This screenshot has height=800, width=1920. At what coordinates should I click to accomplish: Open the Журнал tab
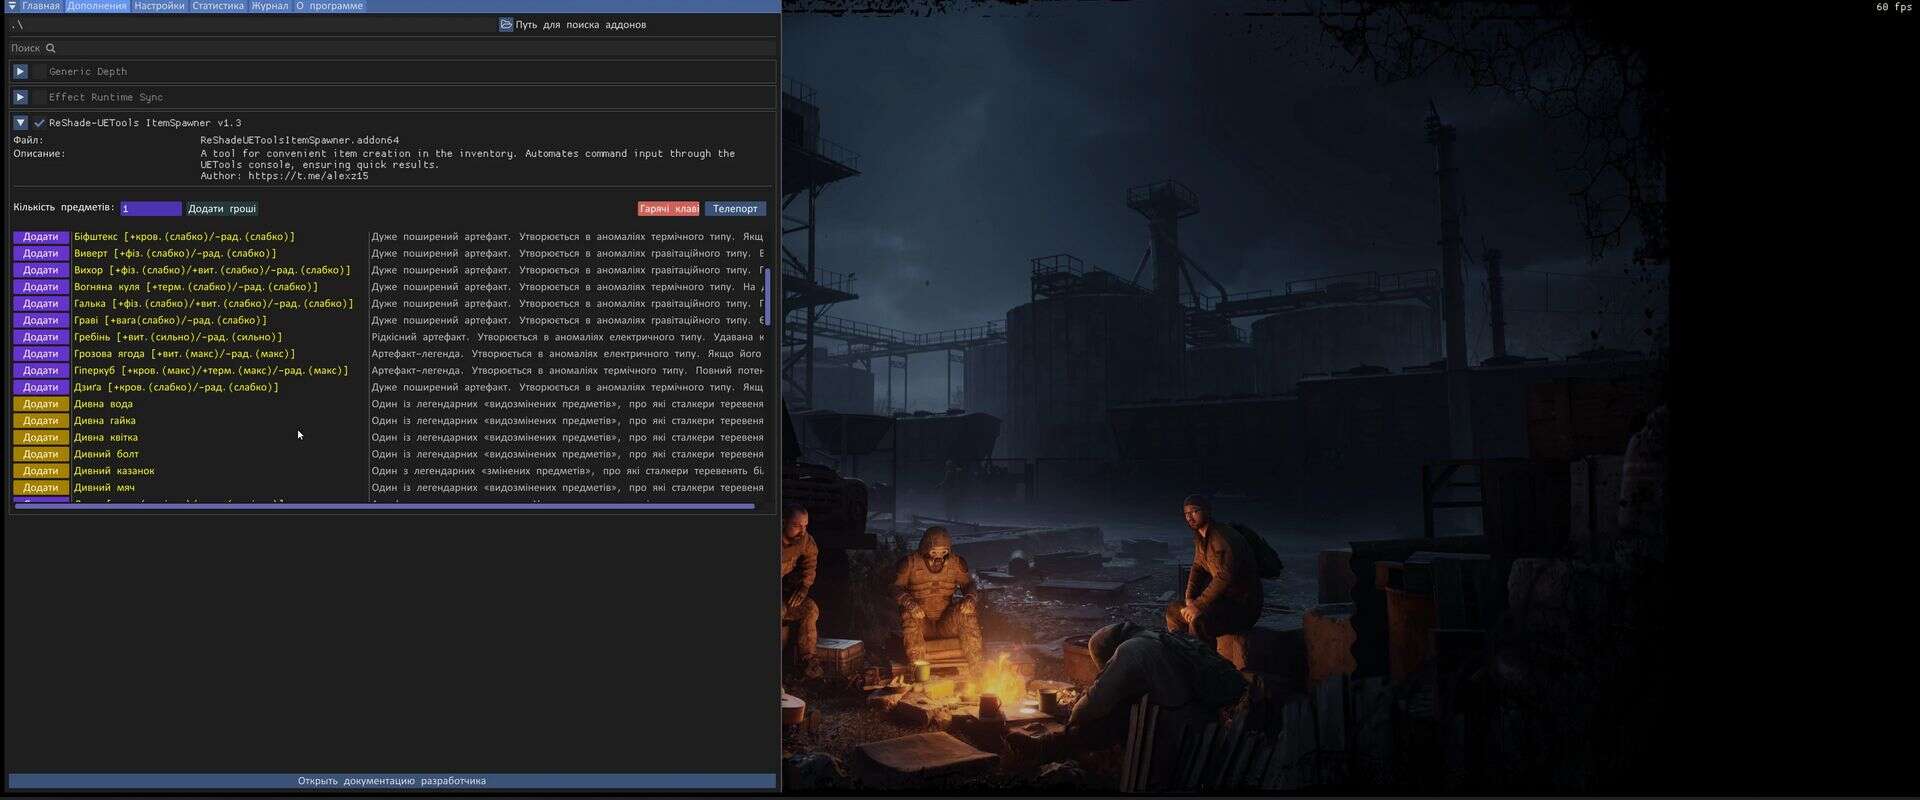click(270, 6)
